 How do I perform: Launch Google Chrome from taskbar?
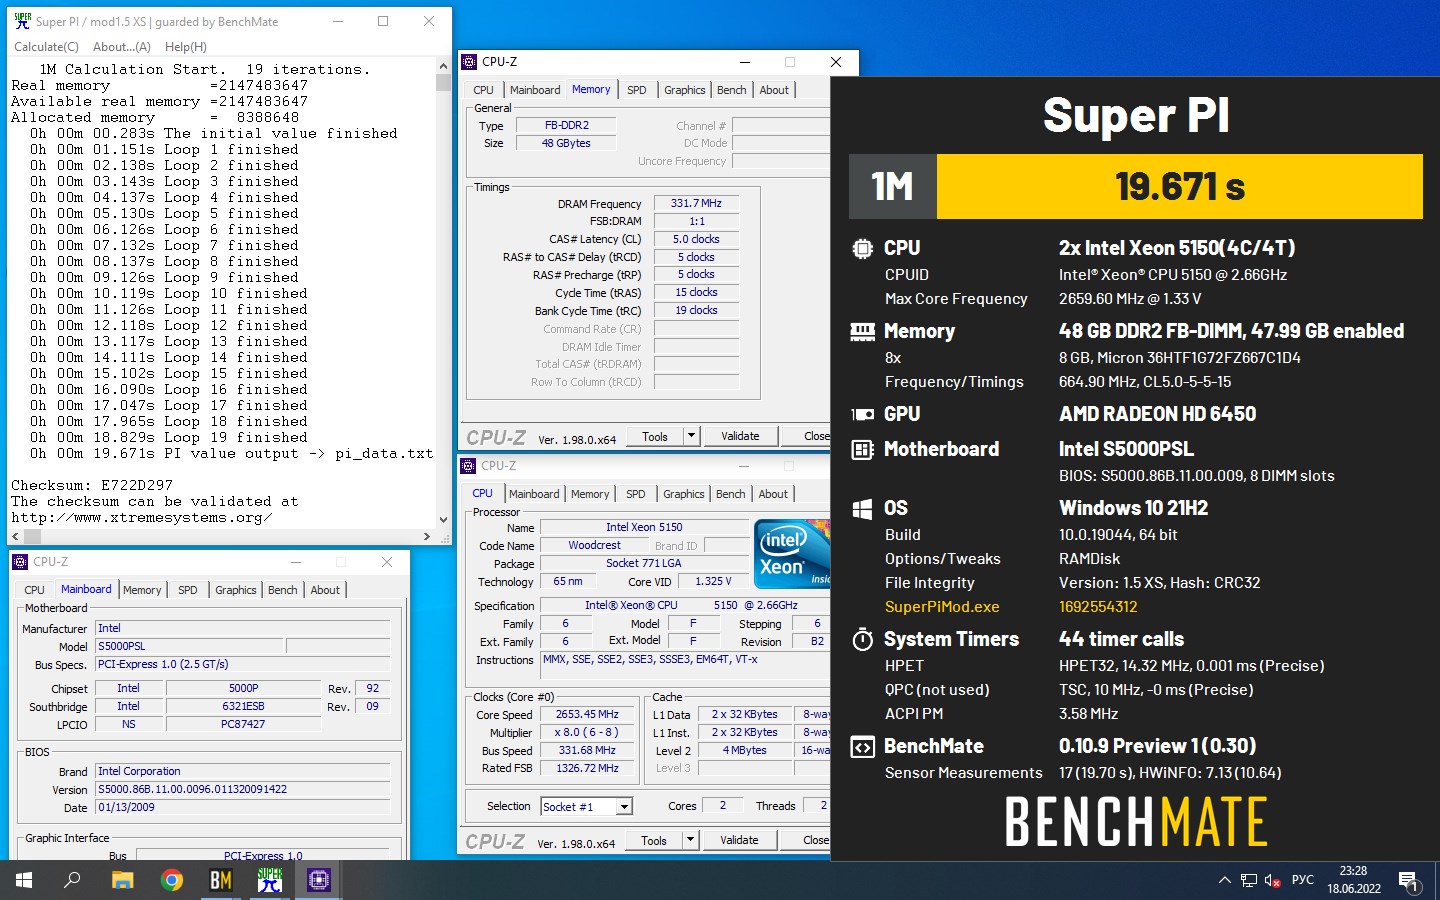[172, 880]
